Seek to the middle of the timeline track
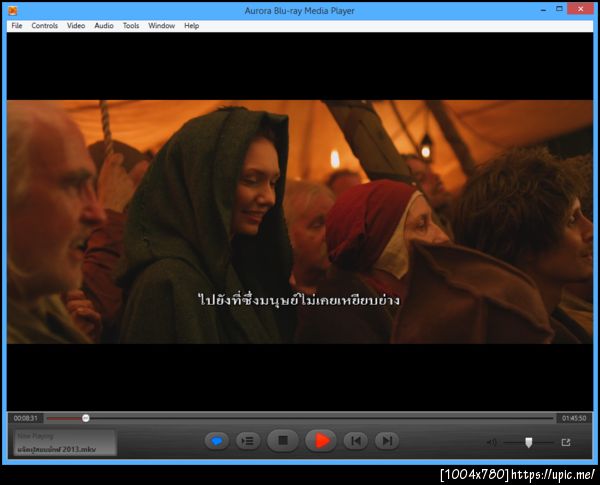The width and height of the screenshot is (600, 485). point(300,418)
